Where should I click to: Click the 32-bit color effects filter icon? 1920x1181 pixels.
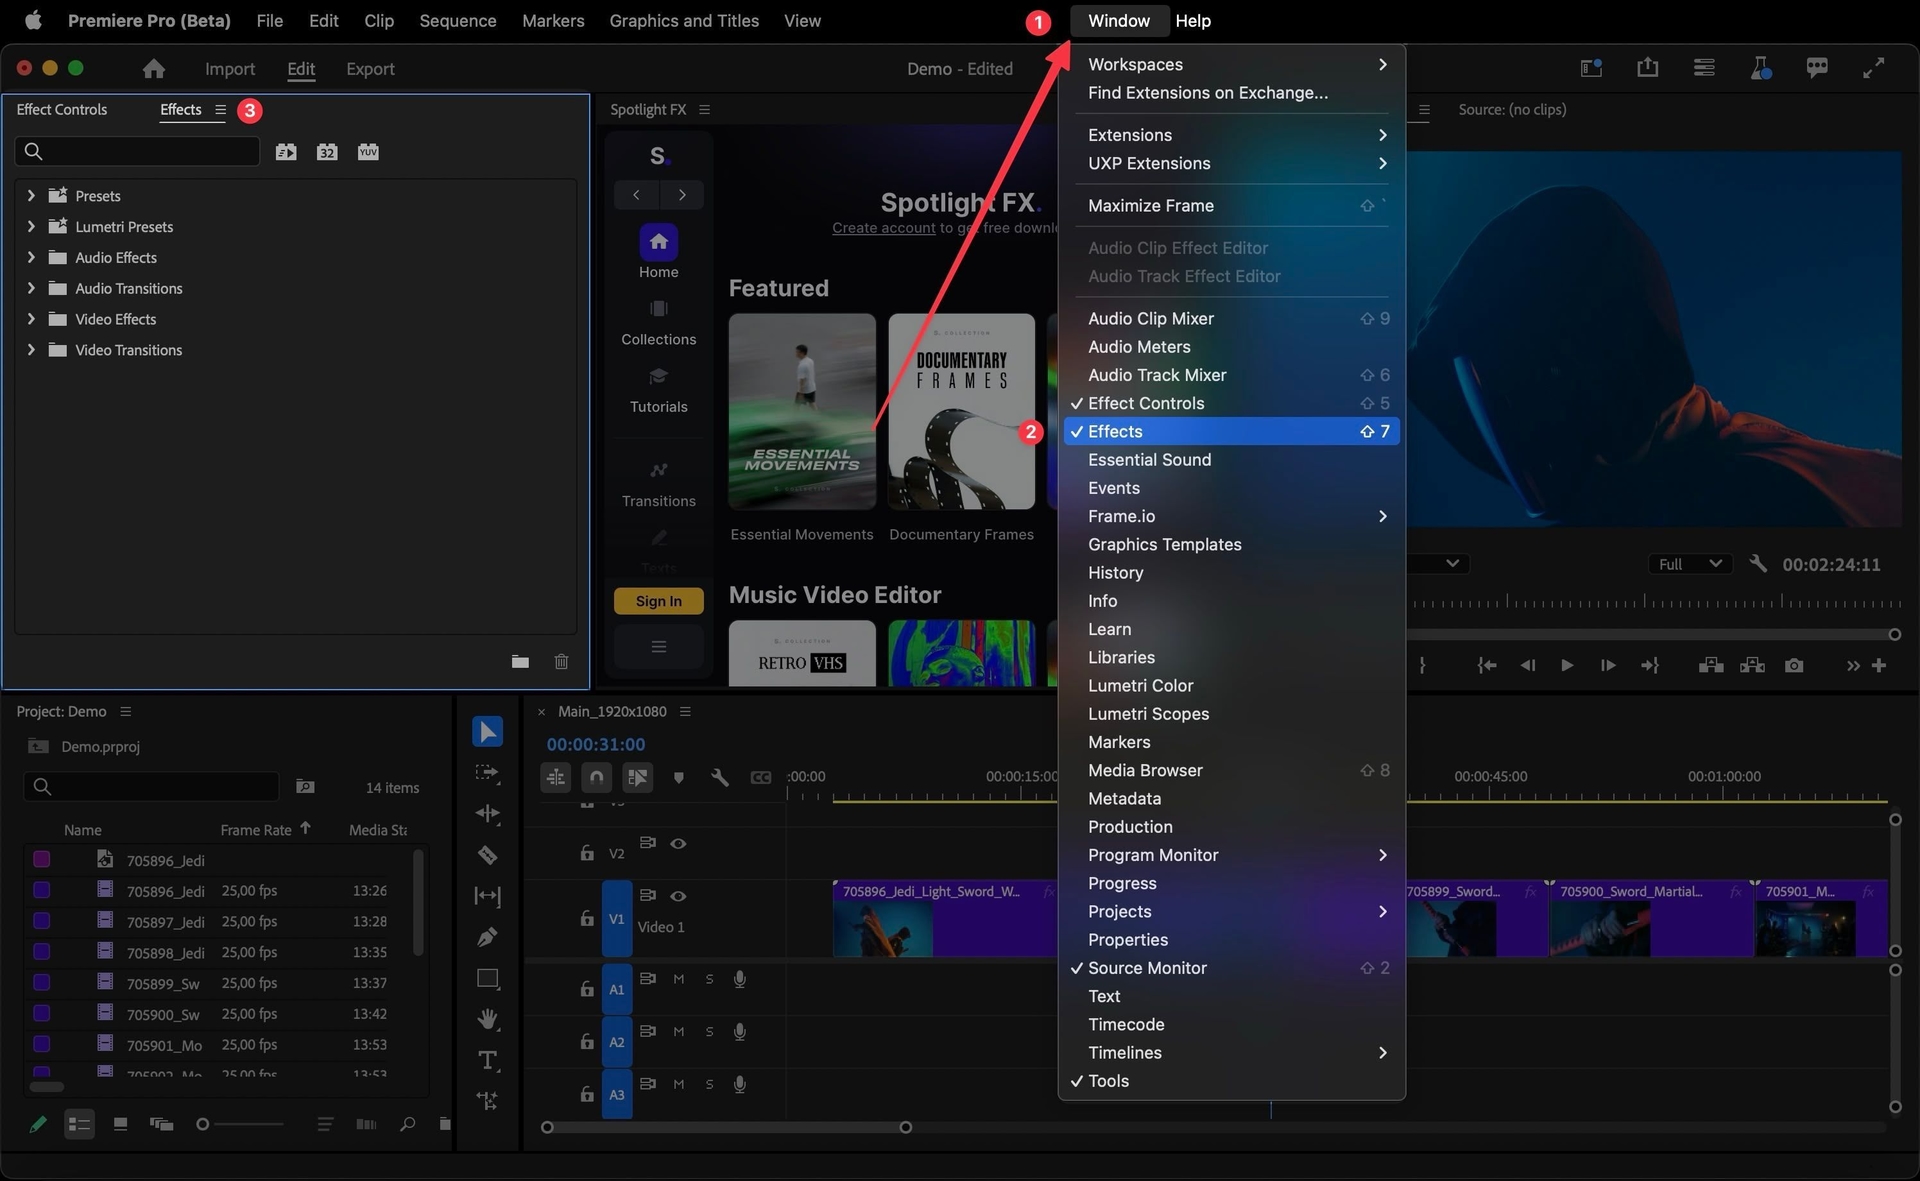click(327, 151)
